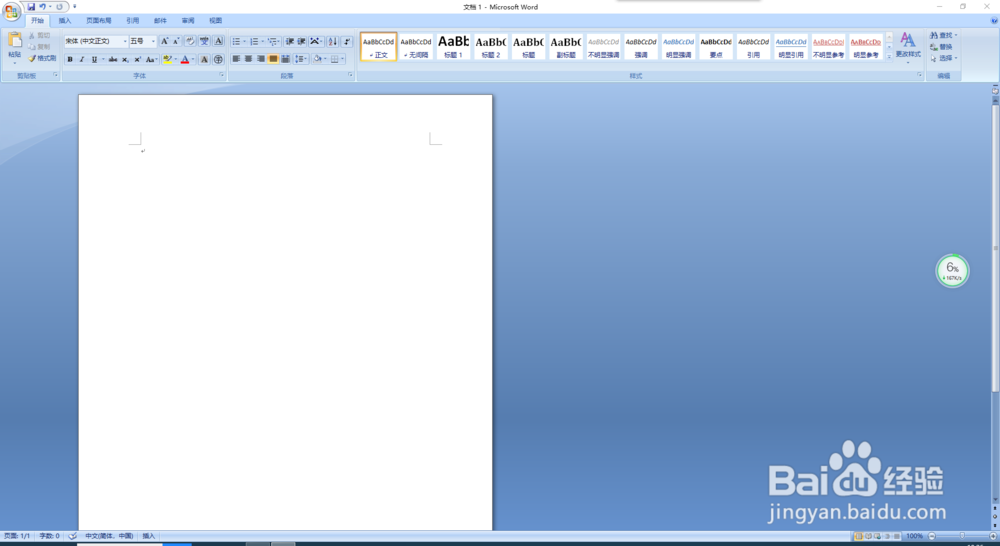Save document via quick access toolbar
This screenshot has height=546, width=1000.
(x=31, y=7)
